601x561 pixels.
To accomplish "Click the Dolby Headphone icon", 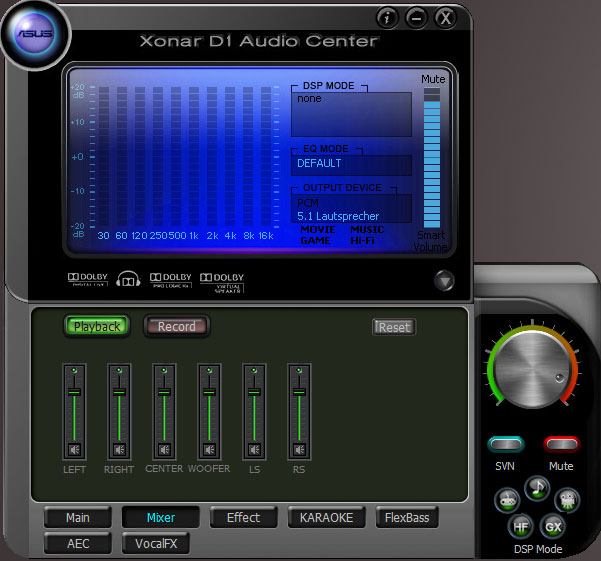I will point(128,279).
